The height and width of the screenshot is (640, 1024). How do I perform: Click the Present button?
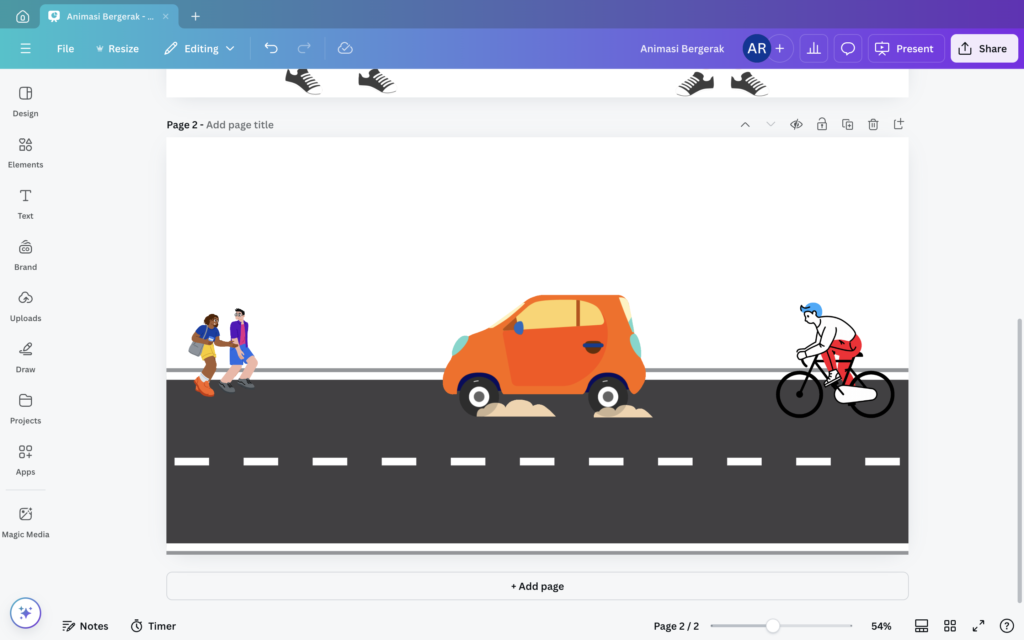click(906, 48)
